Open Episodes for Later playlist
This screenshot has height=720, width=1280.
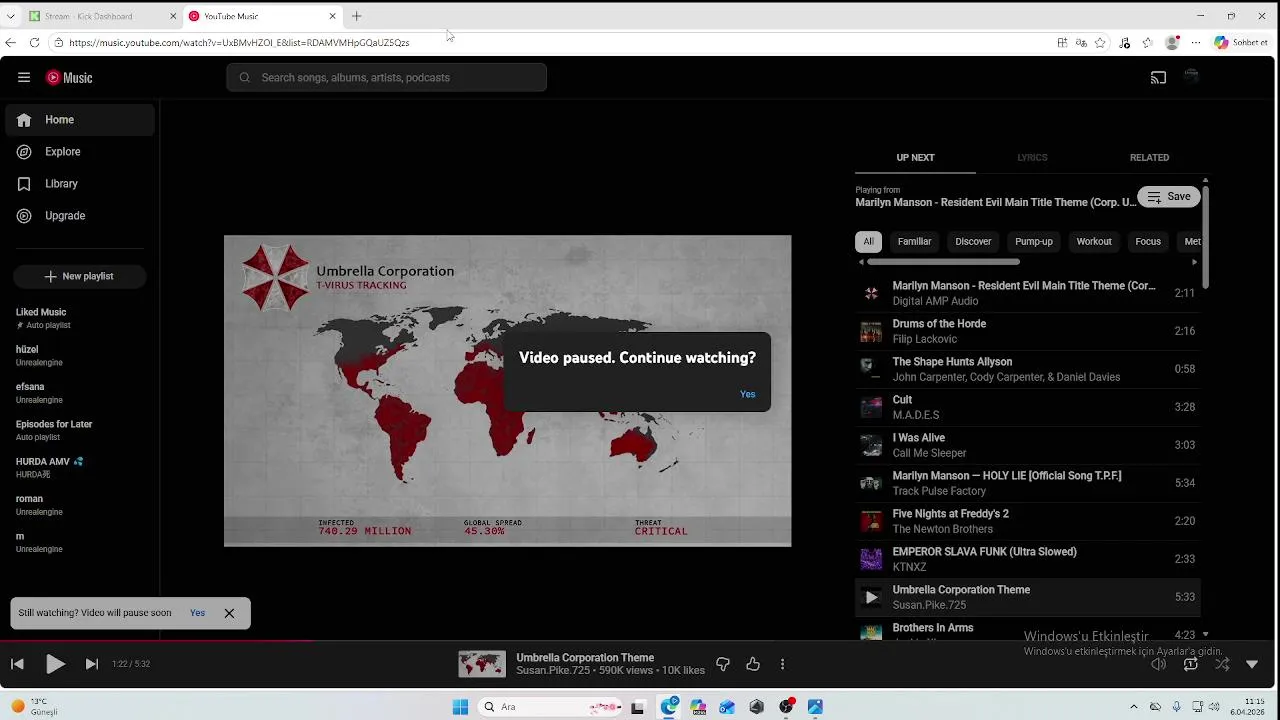[80, 430]
